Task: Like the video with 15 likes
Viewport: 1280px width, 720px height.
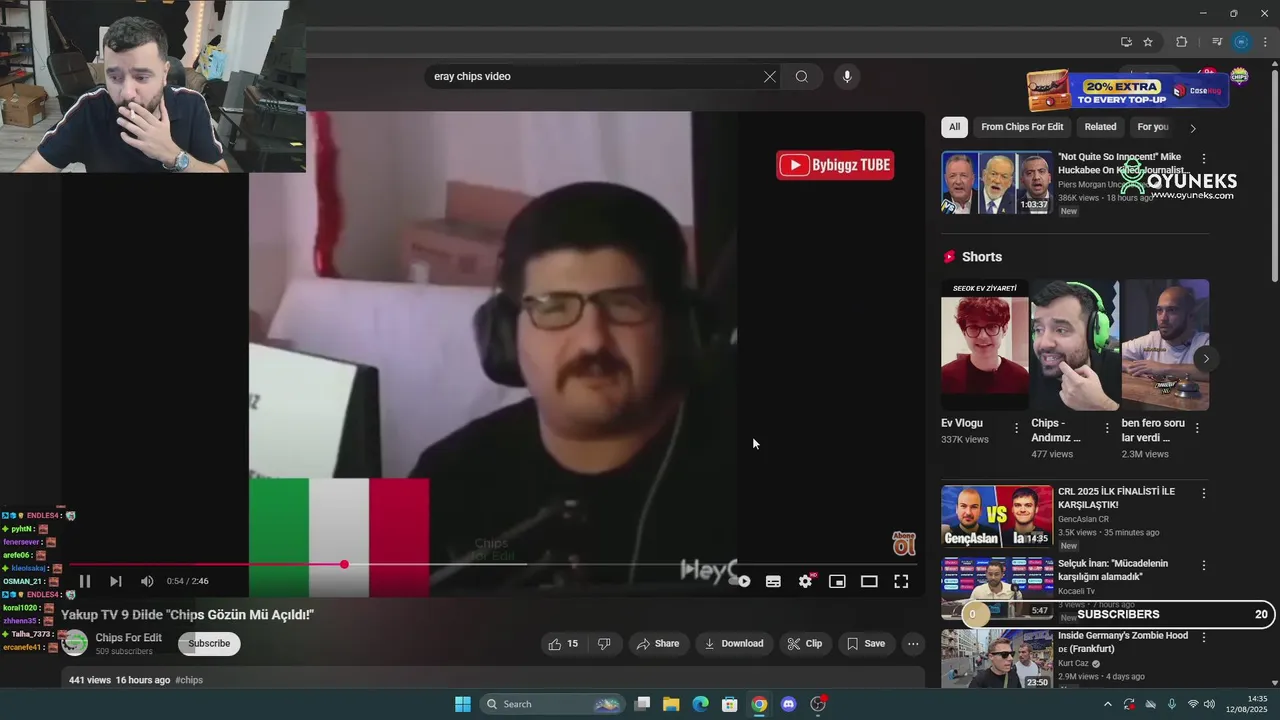Action: [563, 644]
